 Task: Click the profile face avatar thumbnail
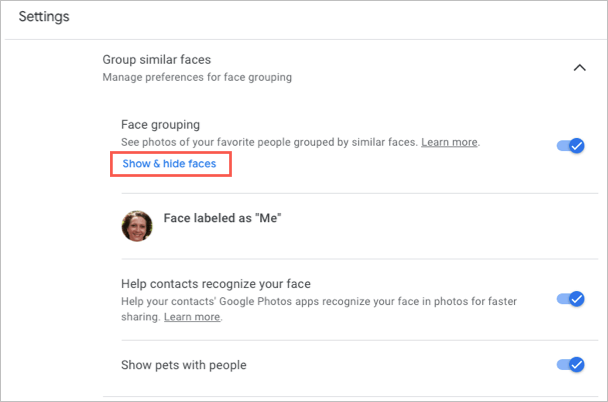coord(136,226)
